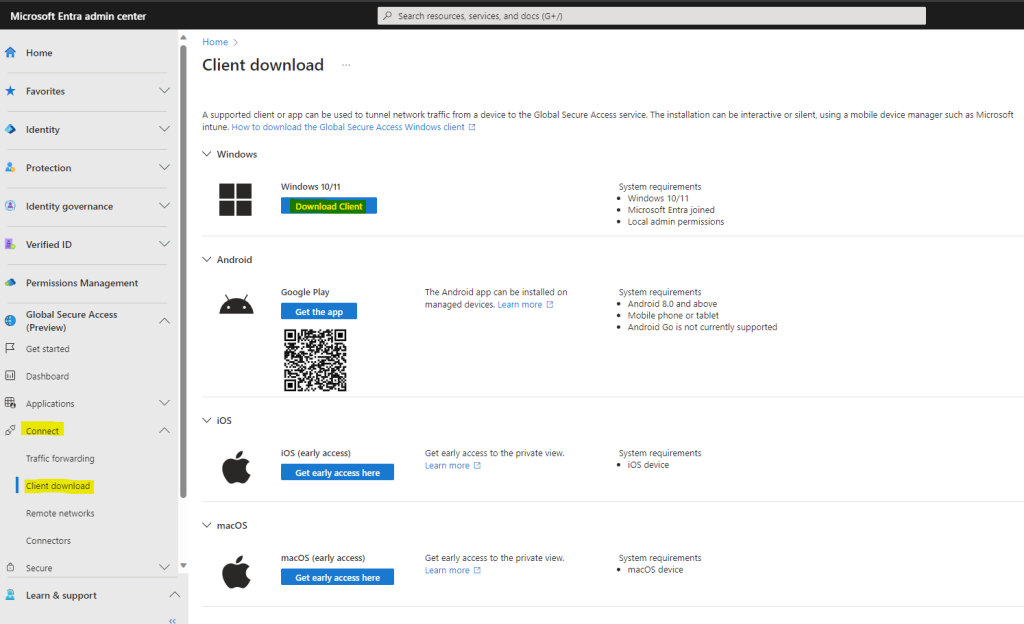Collapse the Connect chevron
The width and height of the screenshot is (1024, 624).
(165, 430)
